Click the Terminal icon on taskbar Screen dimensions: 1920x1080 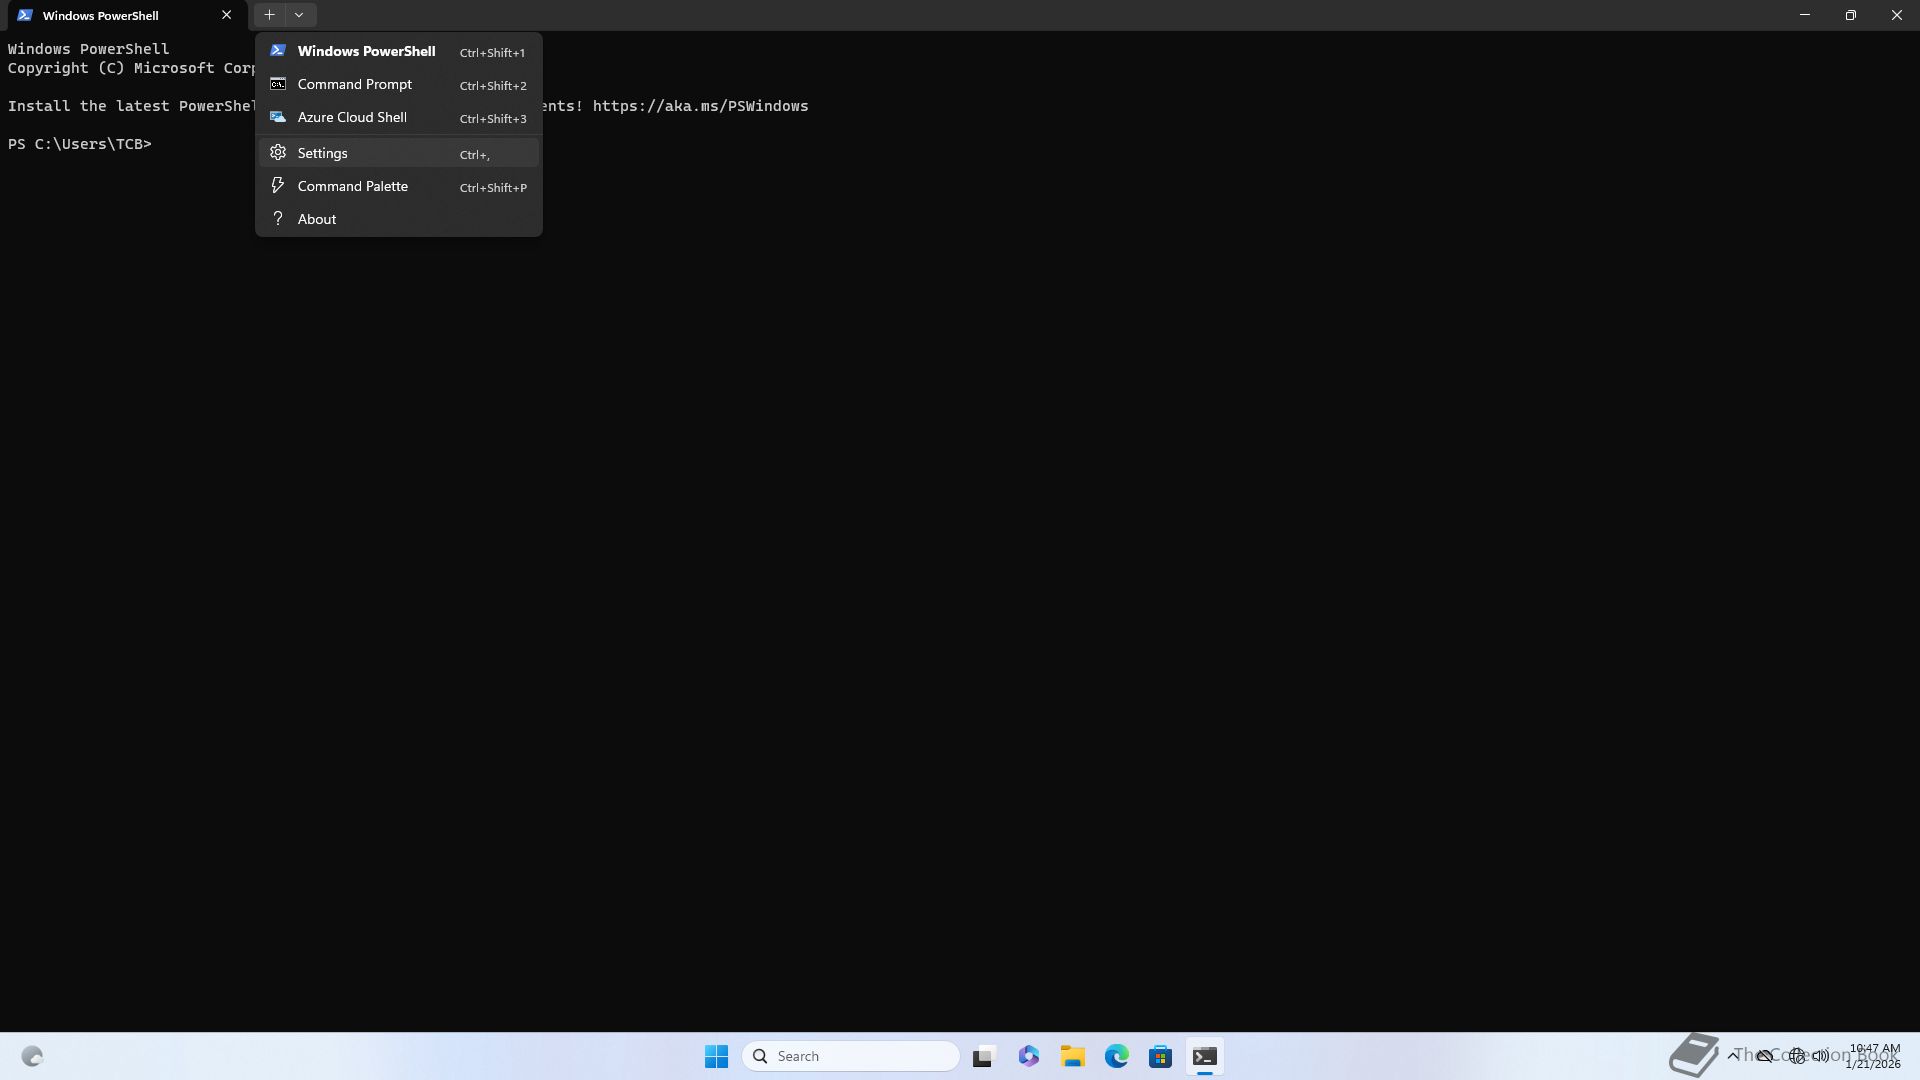pos(1204,1056)
